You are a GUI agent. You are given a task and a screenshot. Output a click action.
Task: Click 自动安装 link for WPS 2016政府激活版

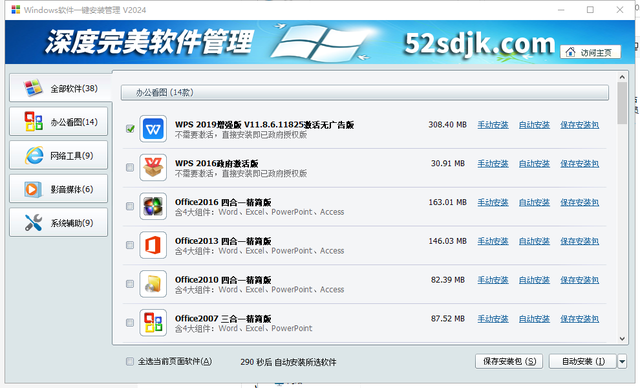point(534,164)
